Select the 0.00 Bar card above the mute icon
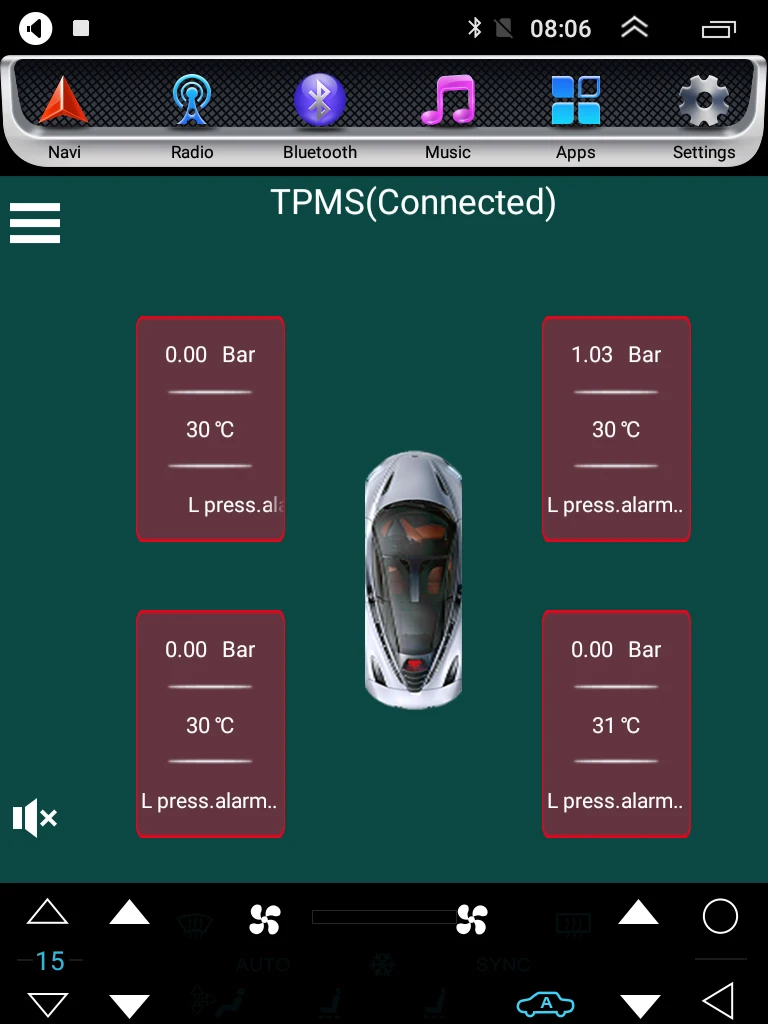This screenshot has width=768, height=1024. pyautogui.click(x=210, y=724)
